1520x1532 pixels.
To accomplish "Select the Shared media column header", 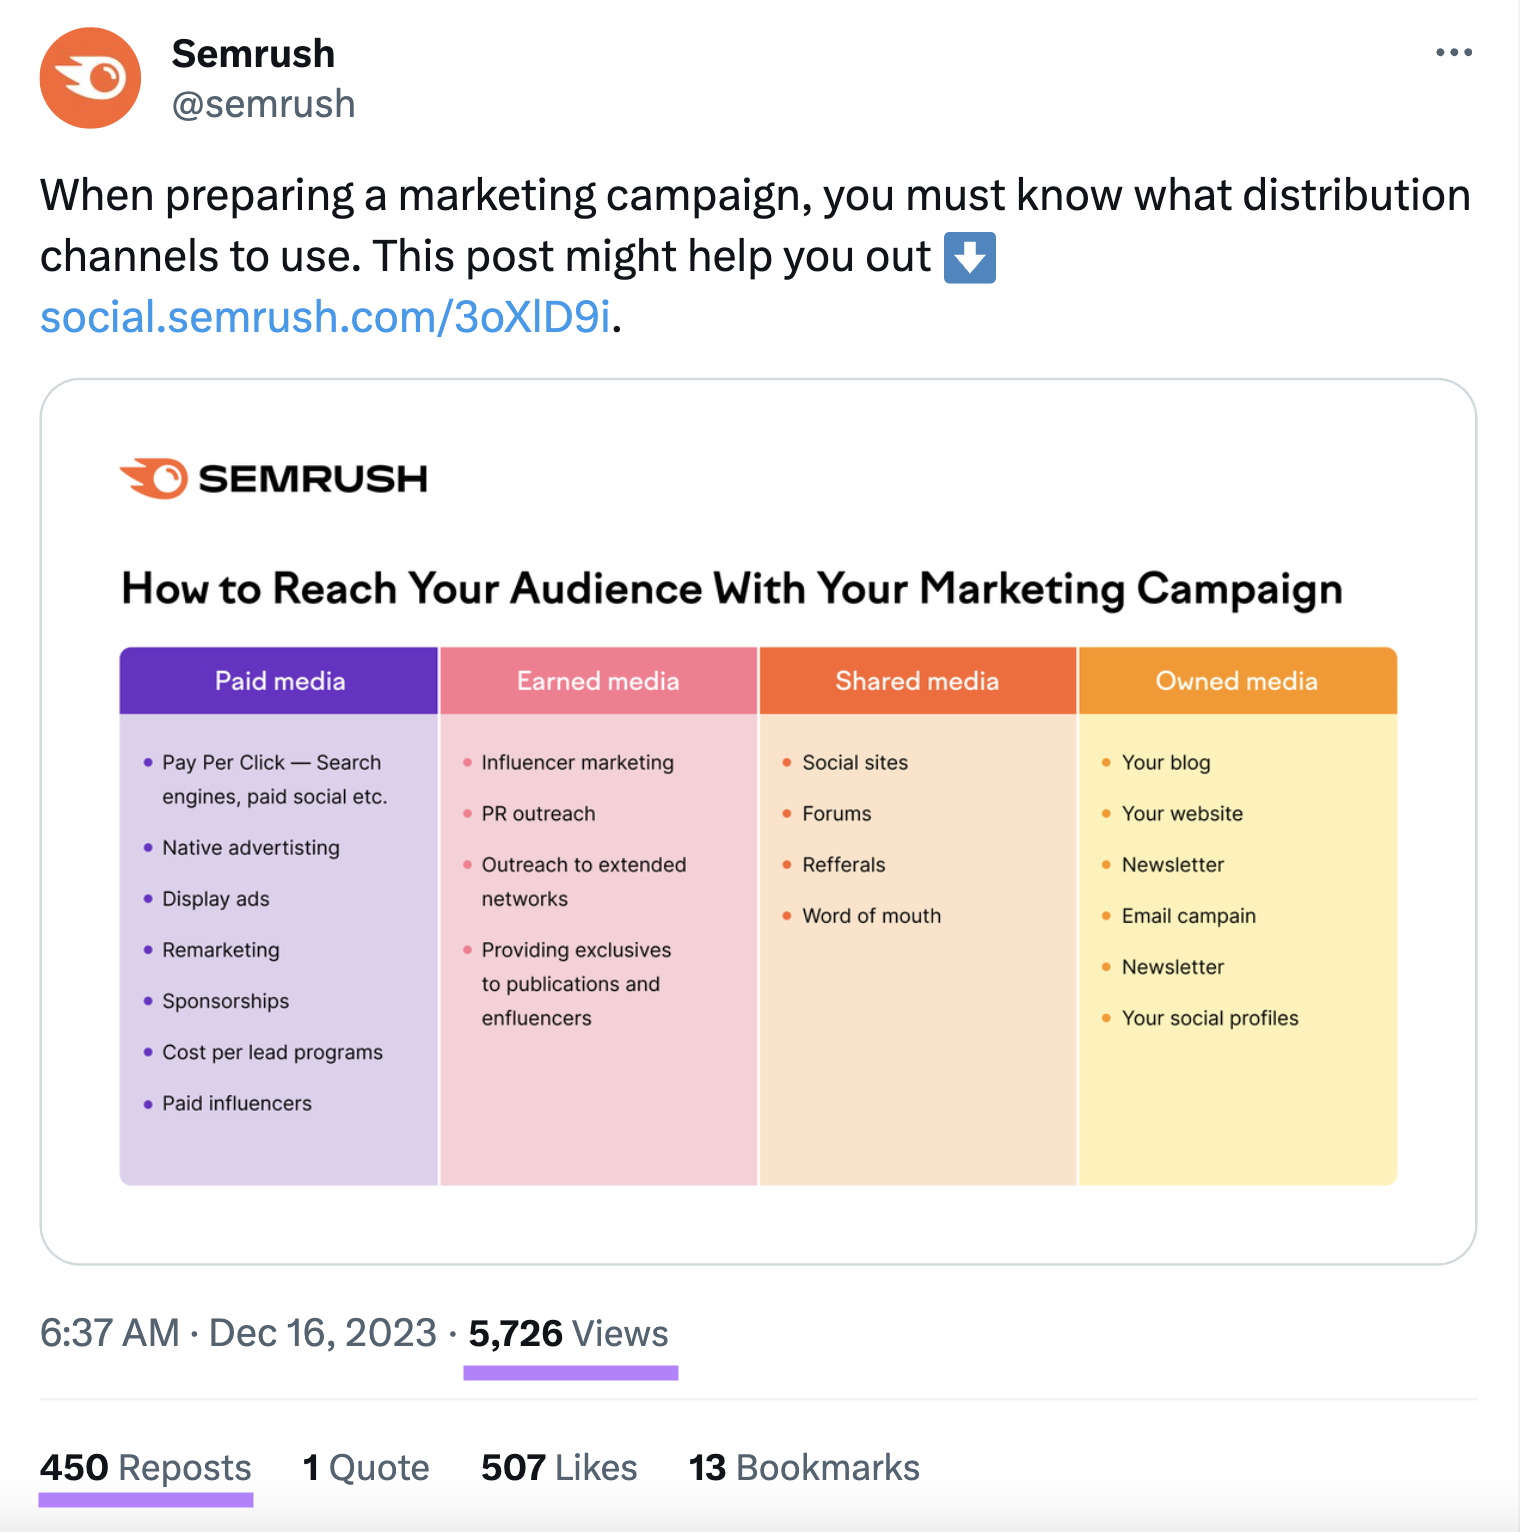I will pyautogui.click(x=916, y=680).
